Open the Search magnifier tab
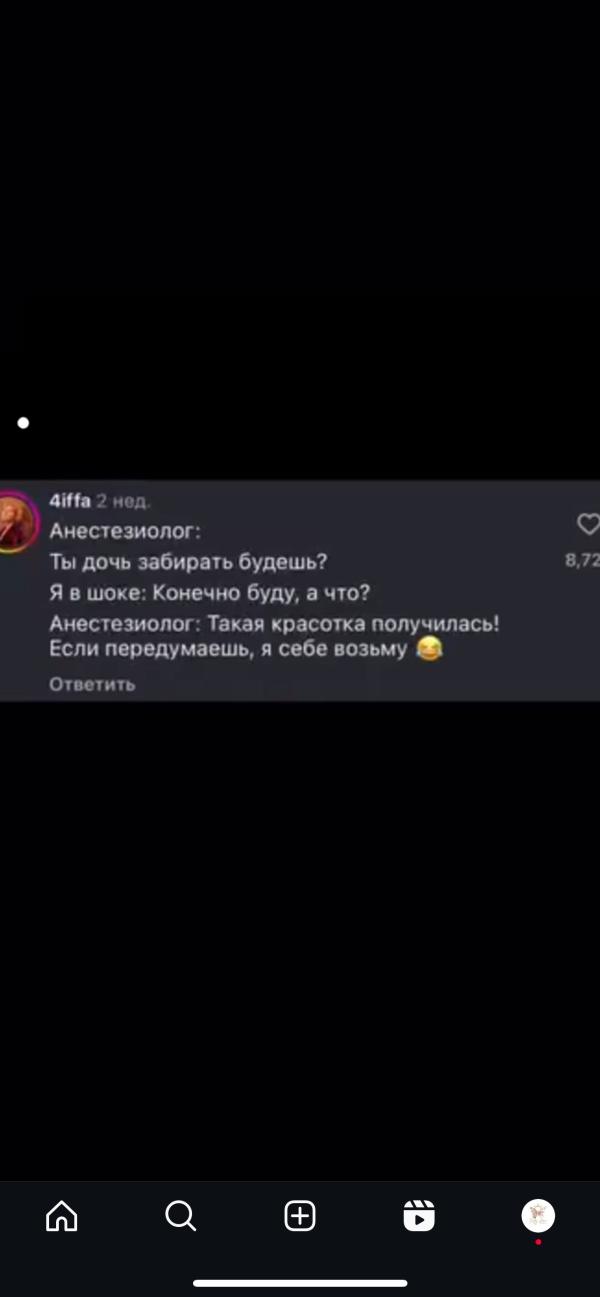This screenshot has width=600, height=1297. point(181,1216)
